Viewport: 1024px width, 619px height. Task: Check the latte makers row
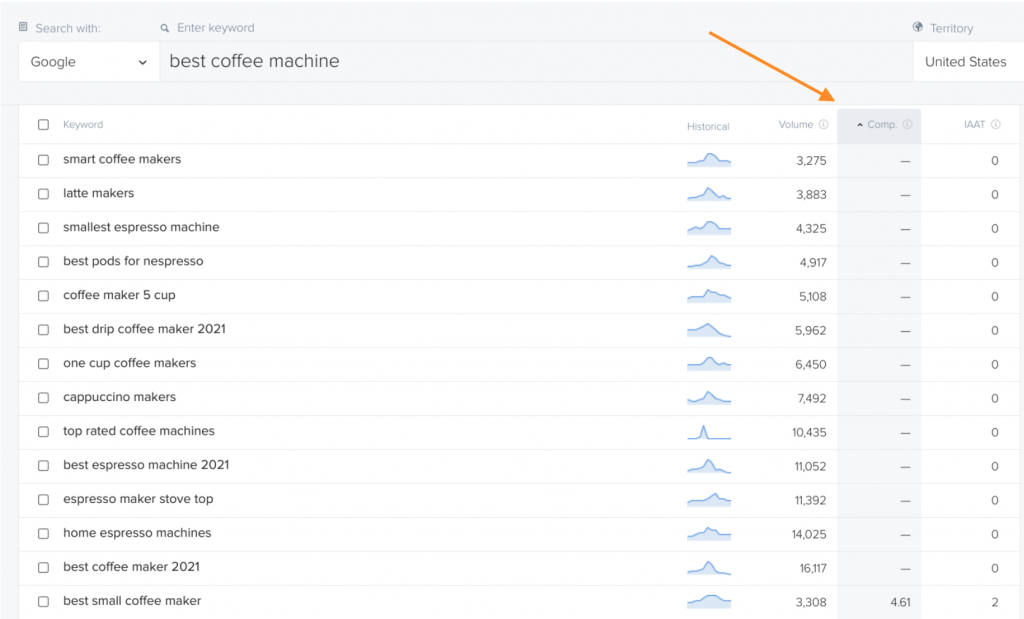(43, 194)
